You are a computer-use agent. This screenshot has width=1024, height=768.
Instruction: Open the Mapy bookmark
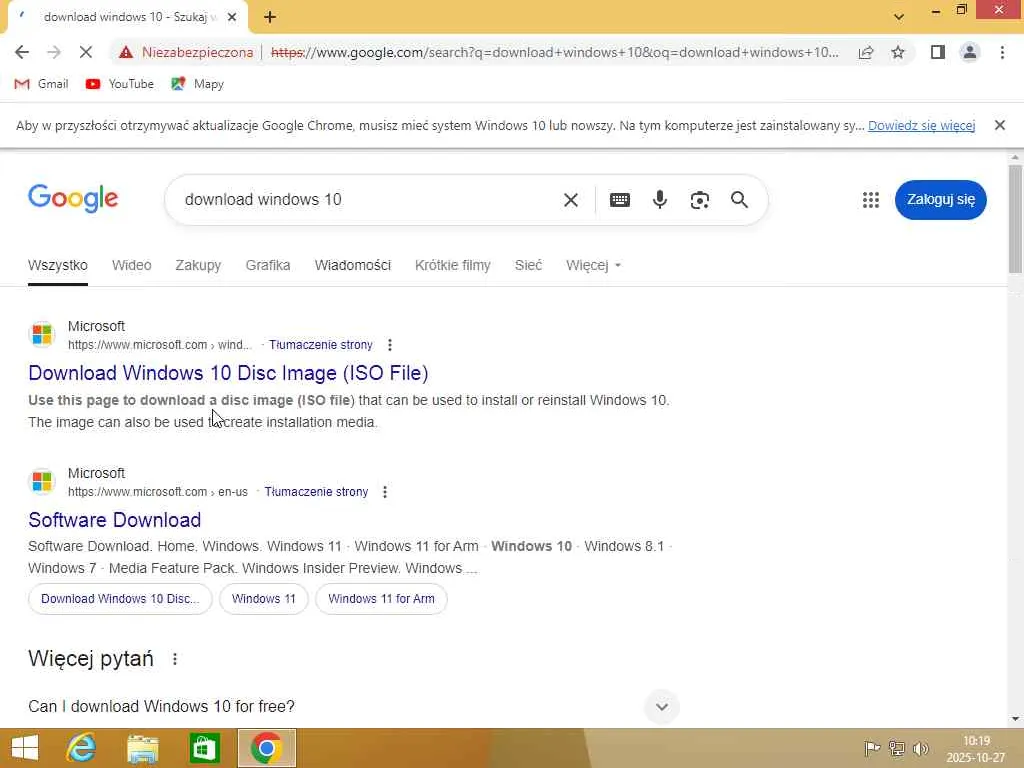[x=197, y=84]
